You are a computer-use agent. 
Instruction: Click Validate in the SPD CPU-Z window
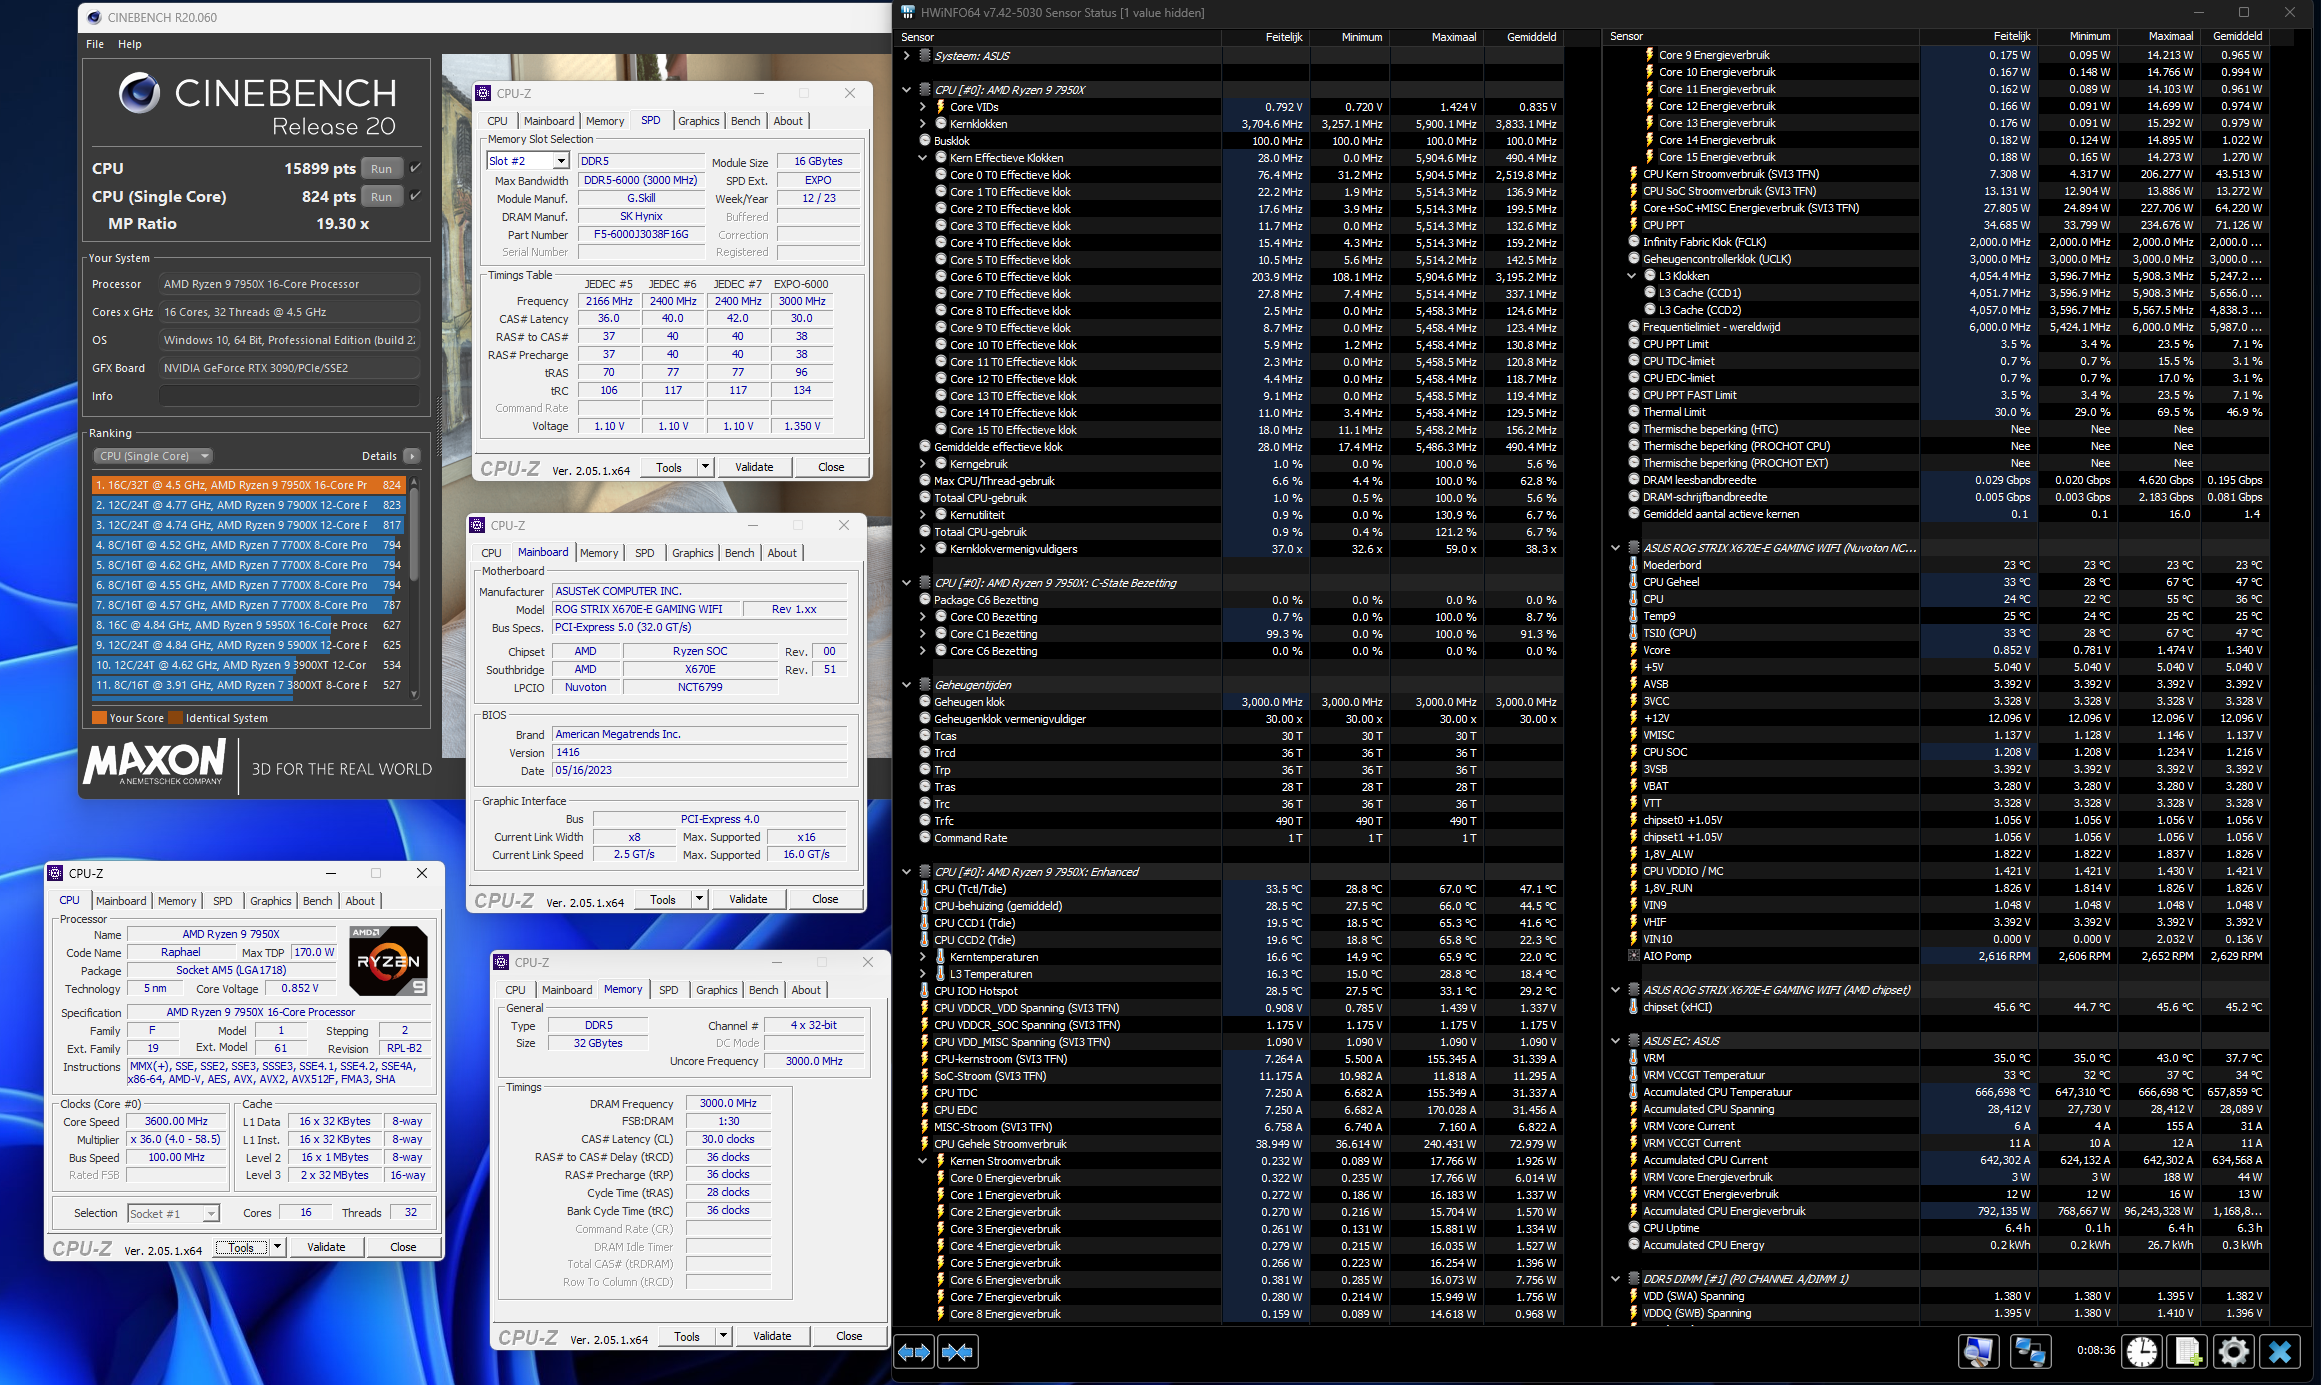(x=754, y=467)
